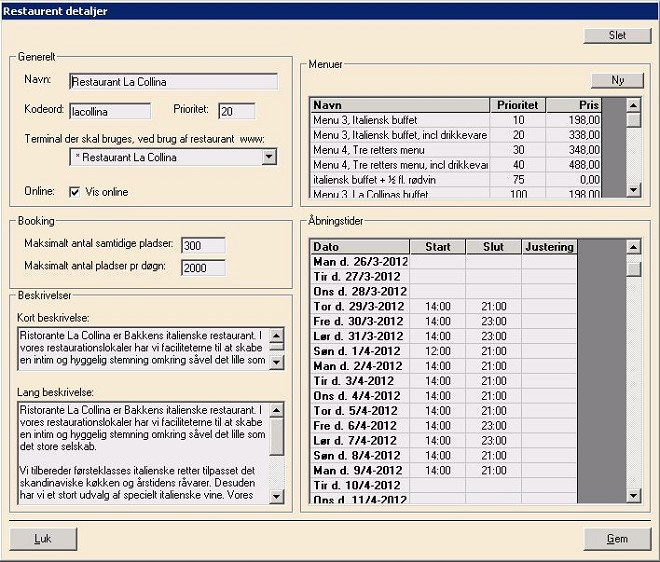The width and height of the screenshot is (660, 562).
Task: Select 'Menu 4, Tre retters menu, incl drikkevar' row
Action: tap(456, 165)
